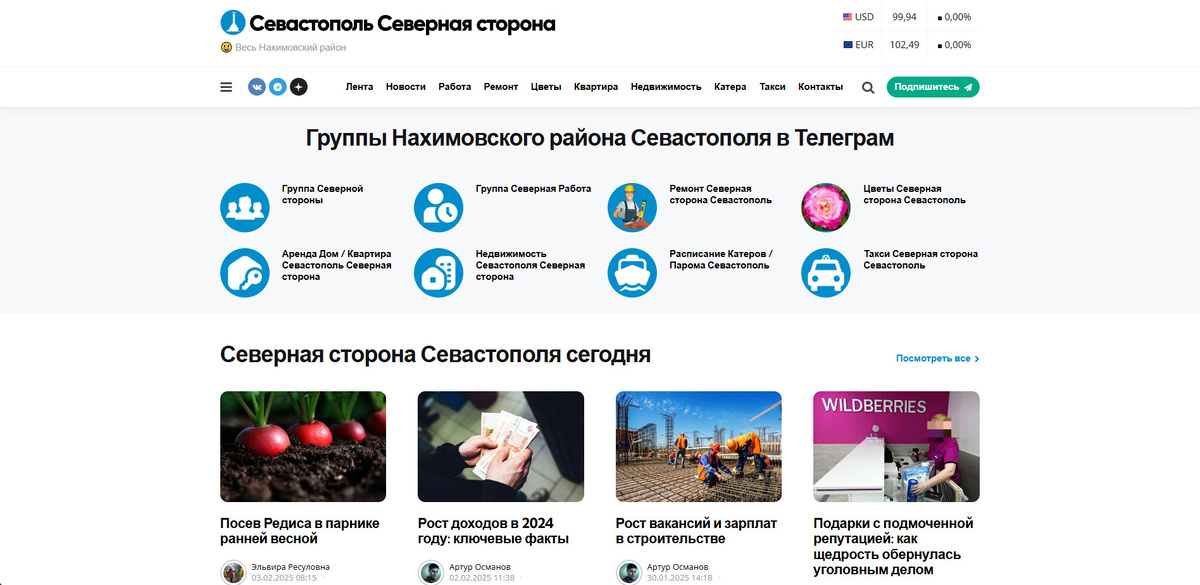Expand the hamburger navigation menu
1200x585 pixels.
click(x=225, y=87)
